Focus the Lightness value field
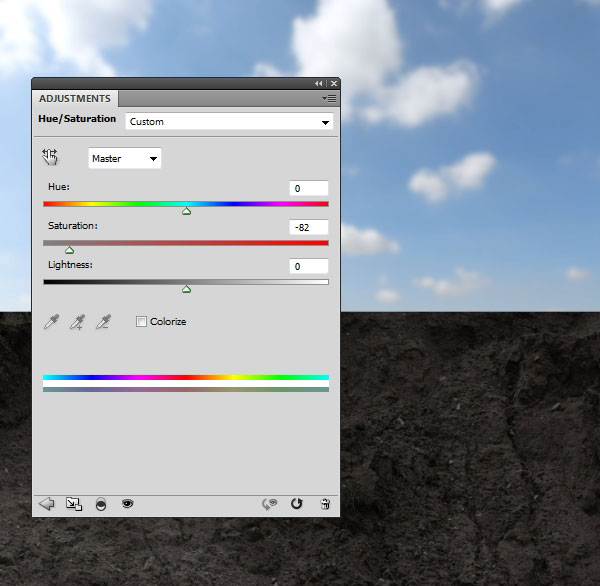The image size is (600, 586). click(309, 266)
